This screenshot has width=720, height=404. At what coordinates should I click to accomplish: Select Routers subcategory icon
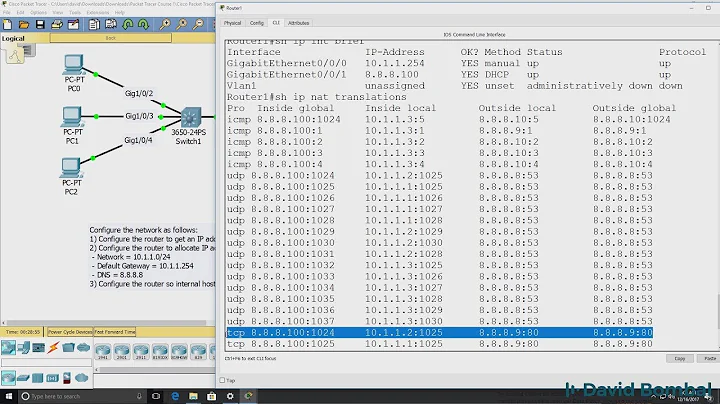(8, 378)
